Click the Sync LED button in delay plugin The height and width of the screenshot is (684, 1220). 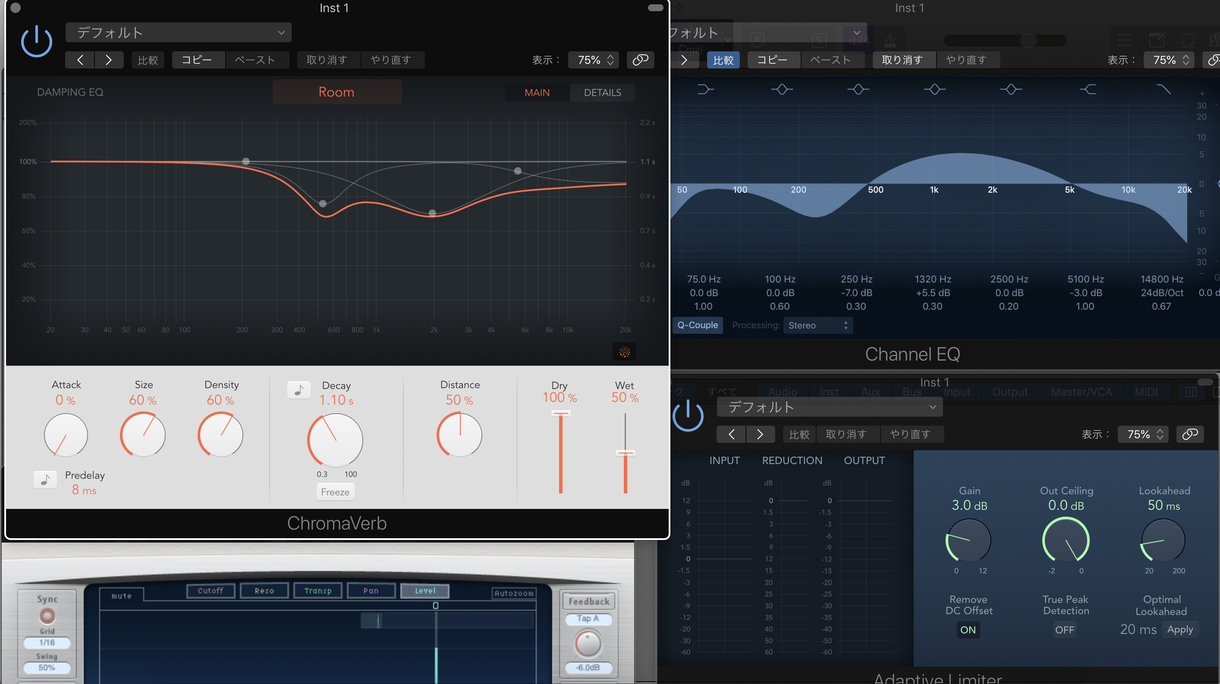click(x=47, y=616)
